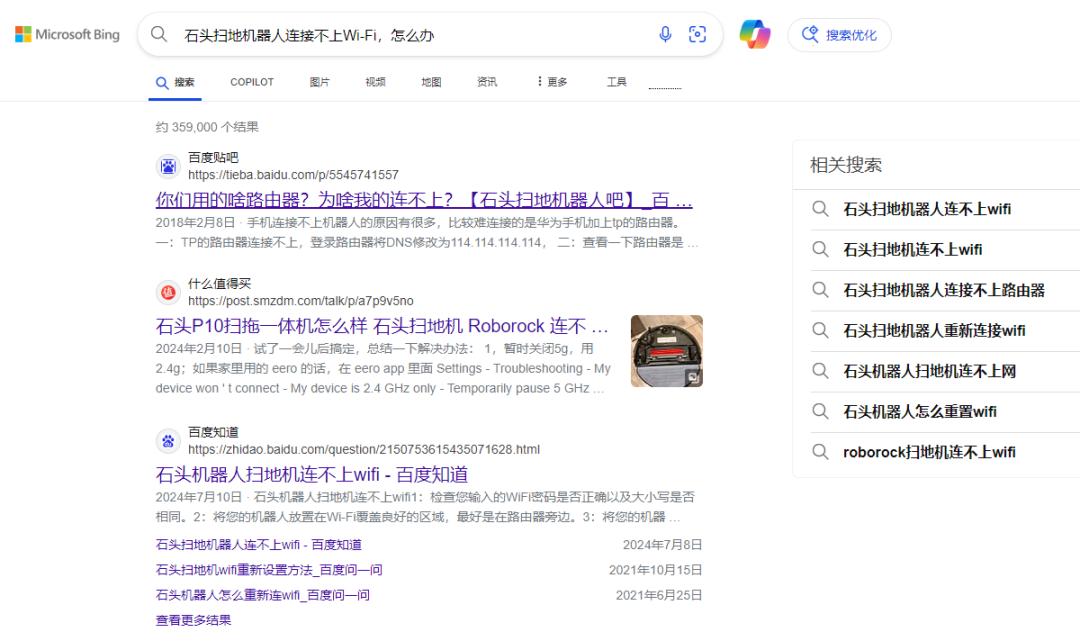
Task: Click 查看更多结果 link
Action: 194,620
